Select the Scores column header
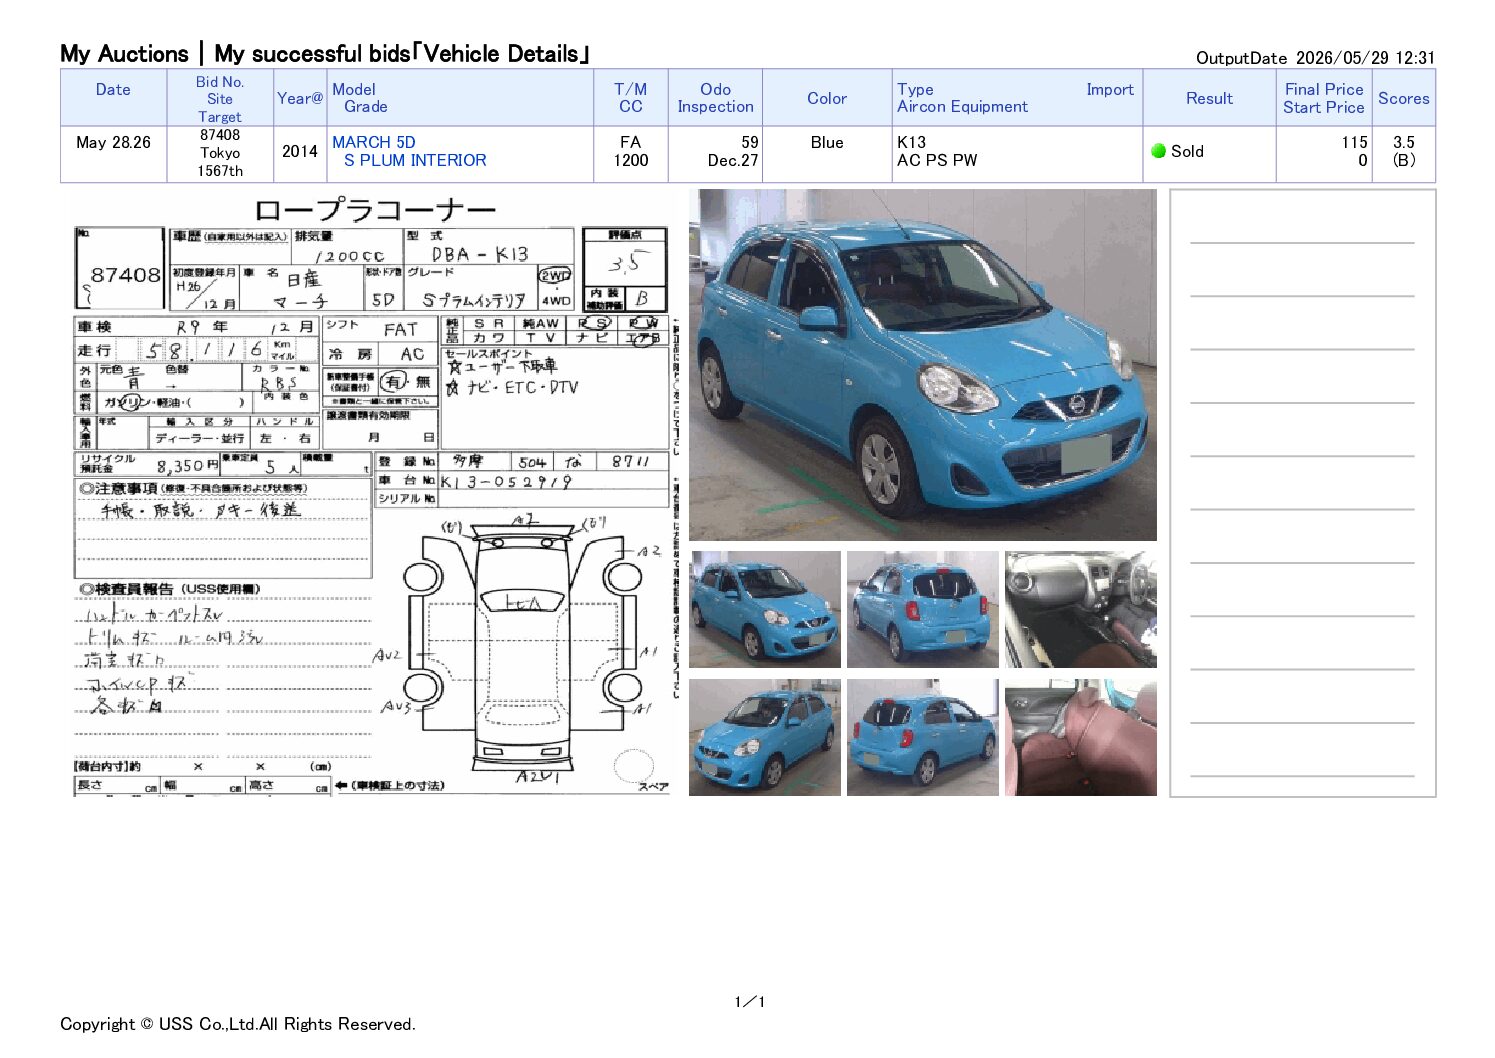 pyautogui.click(x=1403, y=98)
